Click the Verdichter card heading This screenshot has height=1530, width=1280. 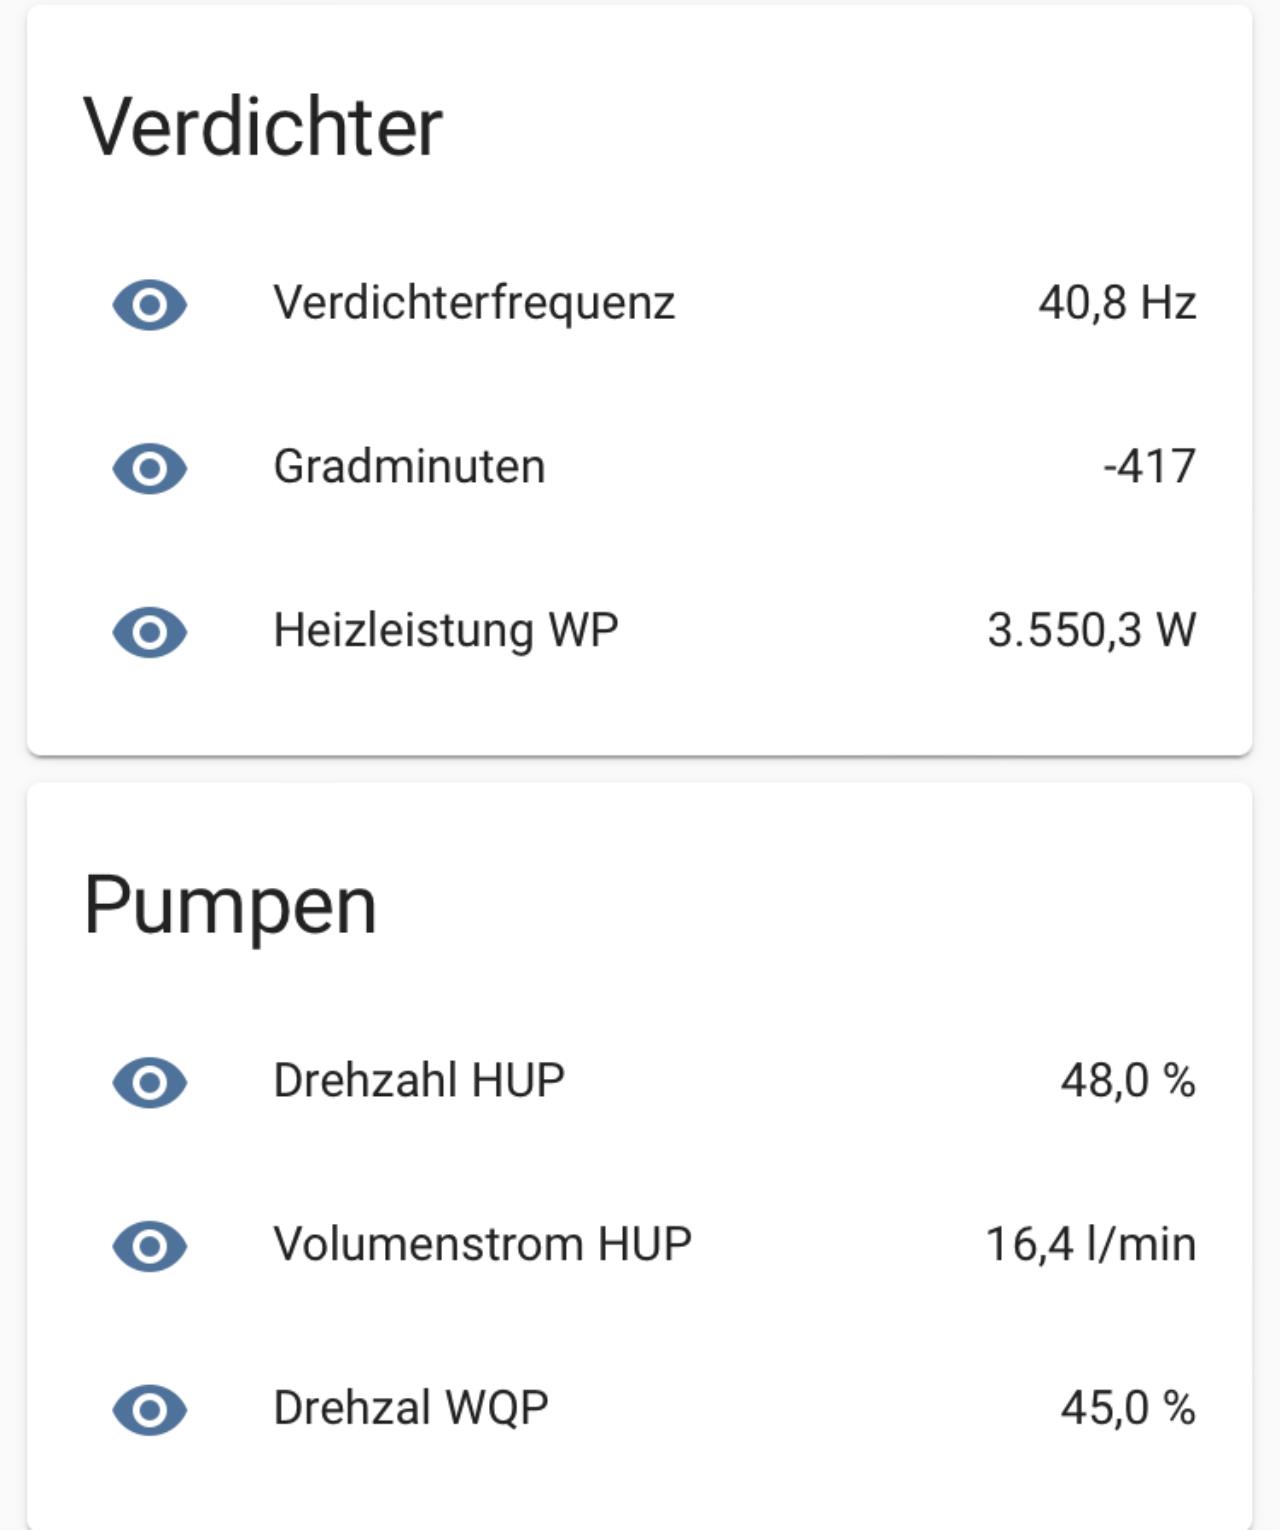(x=263, y=128)
